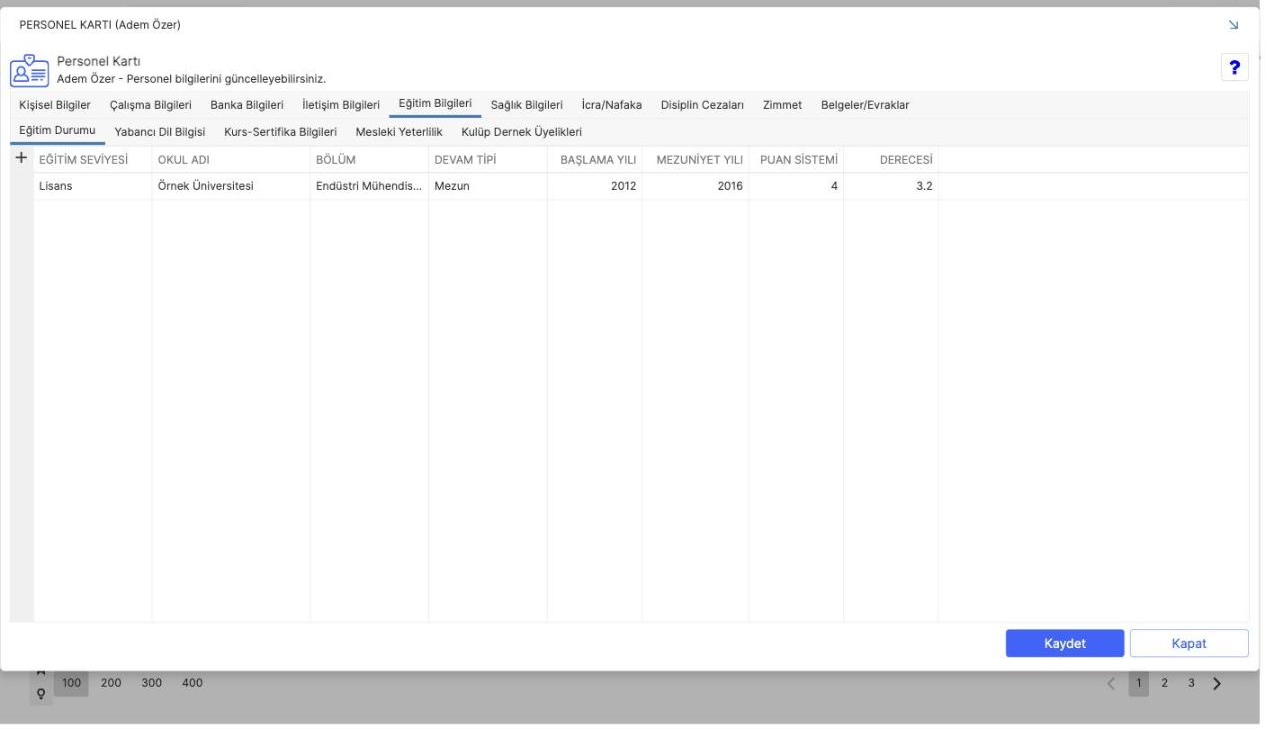Show Kurs-Sertifika Bilgileri sub-tab
Image resolution: width=1271 pixels, height=735 pixels.
click(x=280, y=132)
